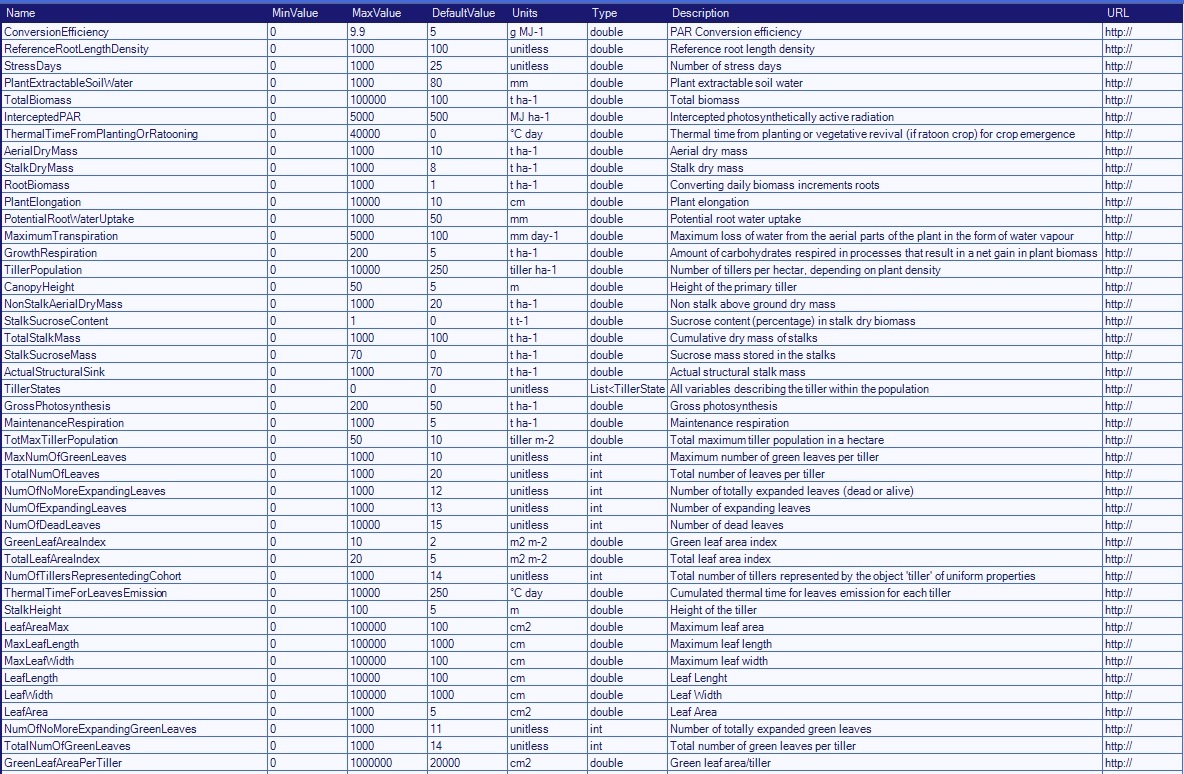Image resolution: width=1184 pixels, height=774 pixels.
Task: Select the ConversionEfficiency row name
Action: [x=134, y=32]
